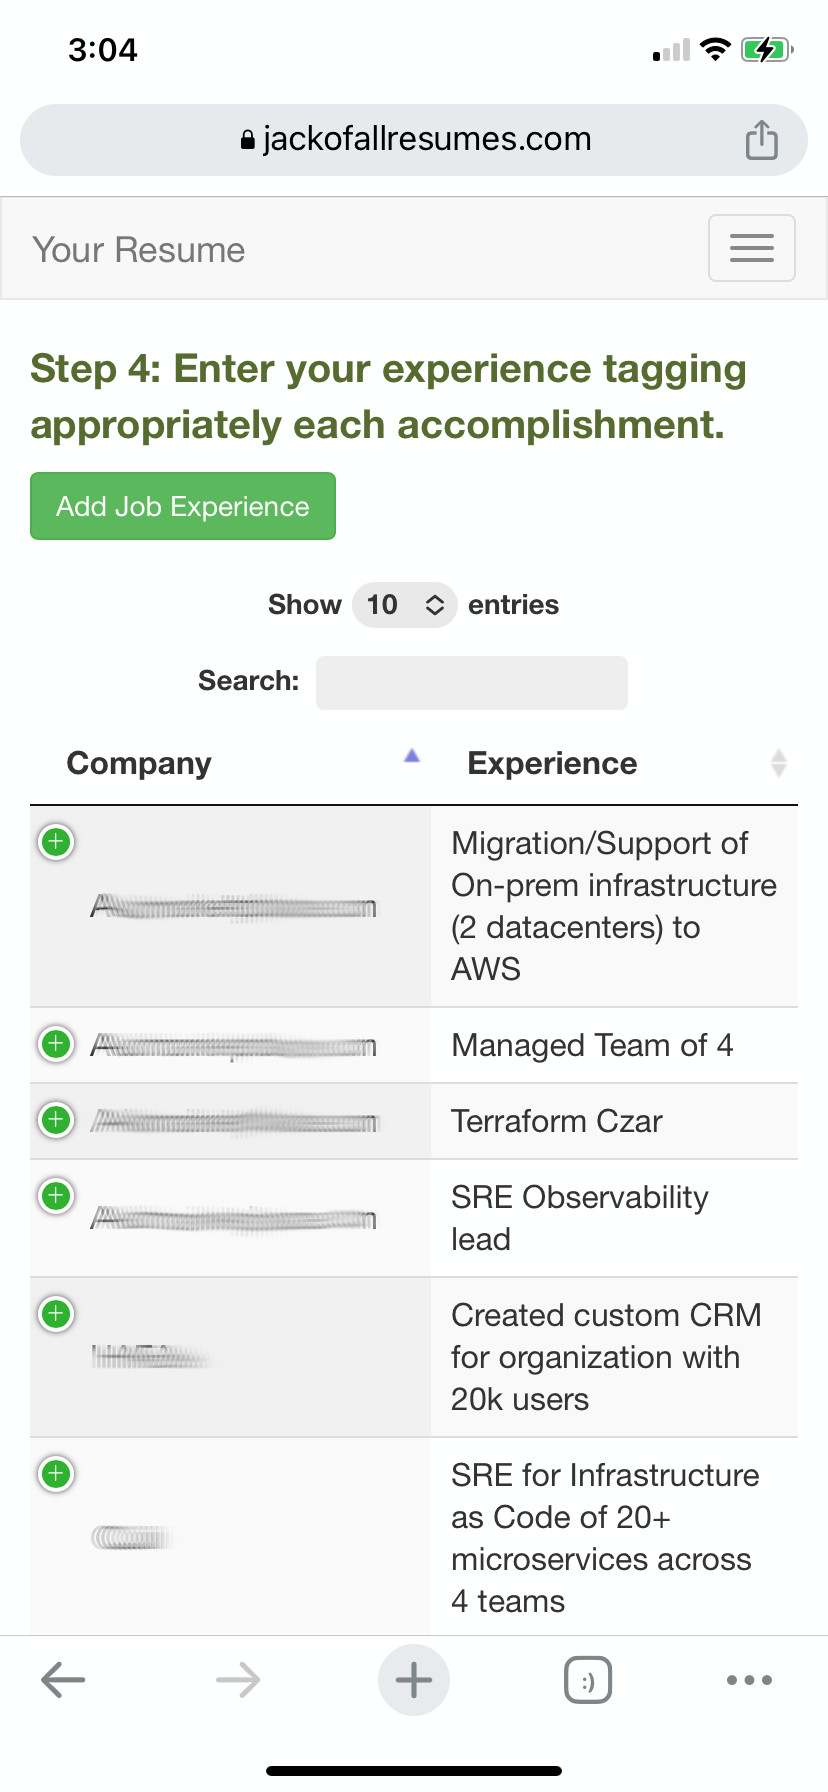Screen dimensions: 828x1792
Task: Focus the Search input field
Action: [472, 683]
